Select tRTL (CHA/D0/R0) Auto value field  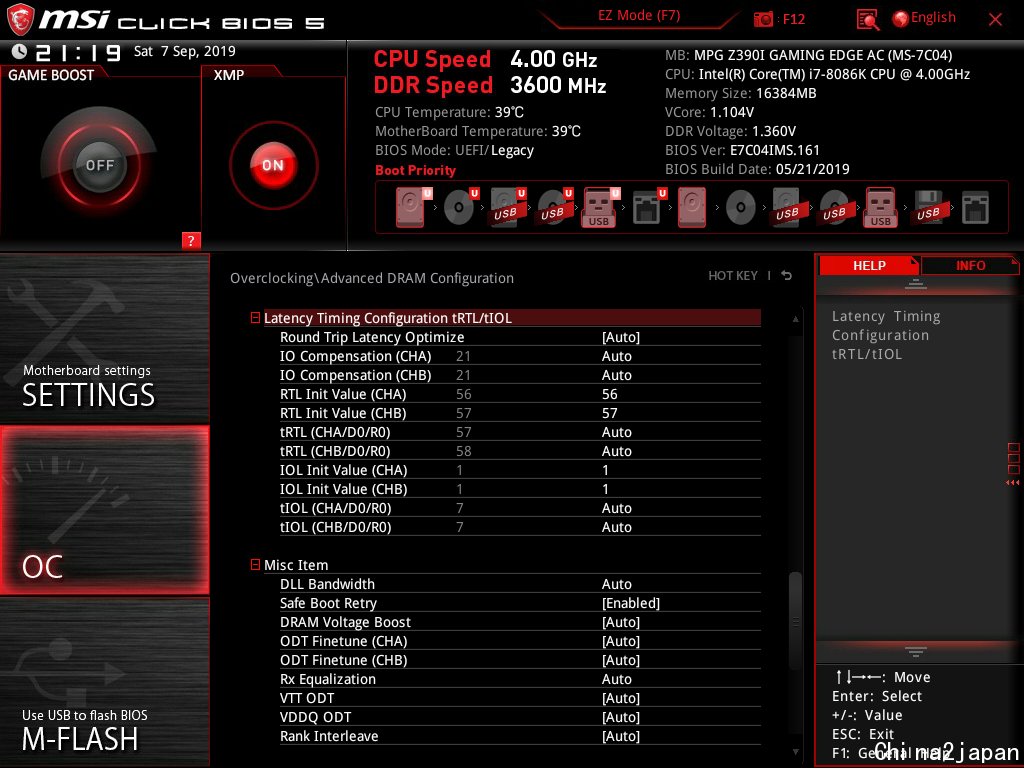click(x=616, y=432)
